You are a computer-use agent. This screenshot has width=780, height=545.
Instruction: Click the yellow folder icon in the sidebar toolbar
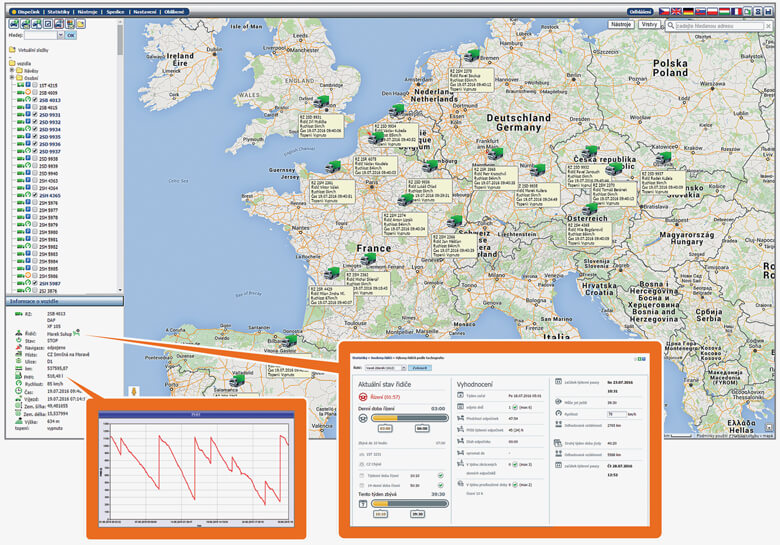(81, 23)
